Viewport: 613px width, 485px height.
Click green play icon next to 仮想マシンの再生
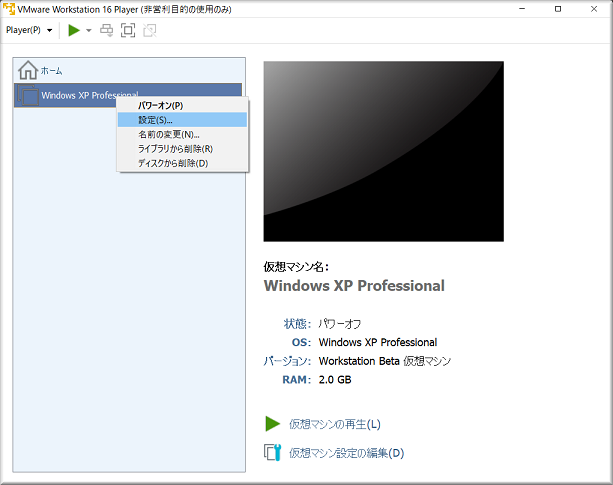tap(272, 424)
